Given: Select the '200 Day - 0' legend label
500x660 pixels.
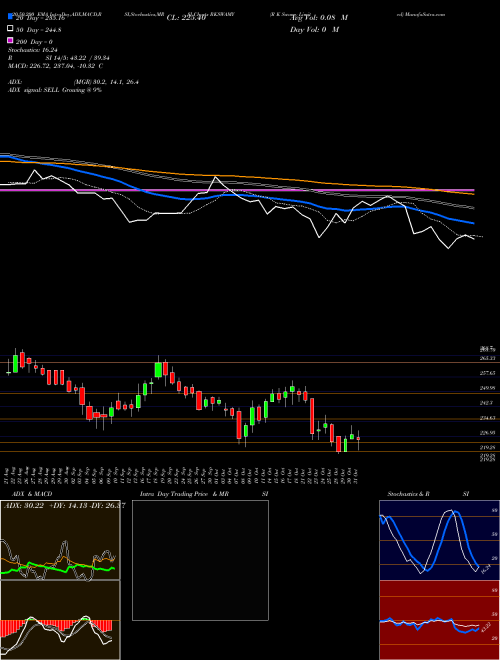Looking at the screenshot, I should tap(34, 42).
